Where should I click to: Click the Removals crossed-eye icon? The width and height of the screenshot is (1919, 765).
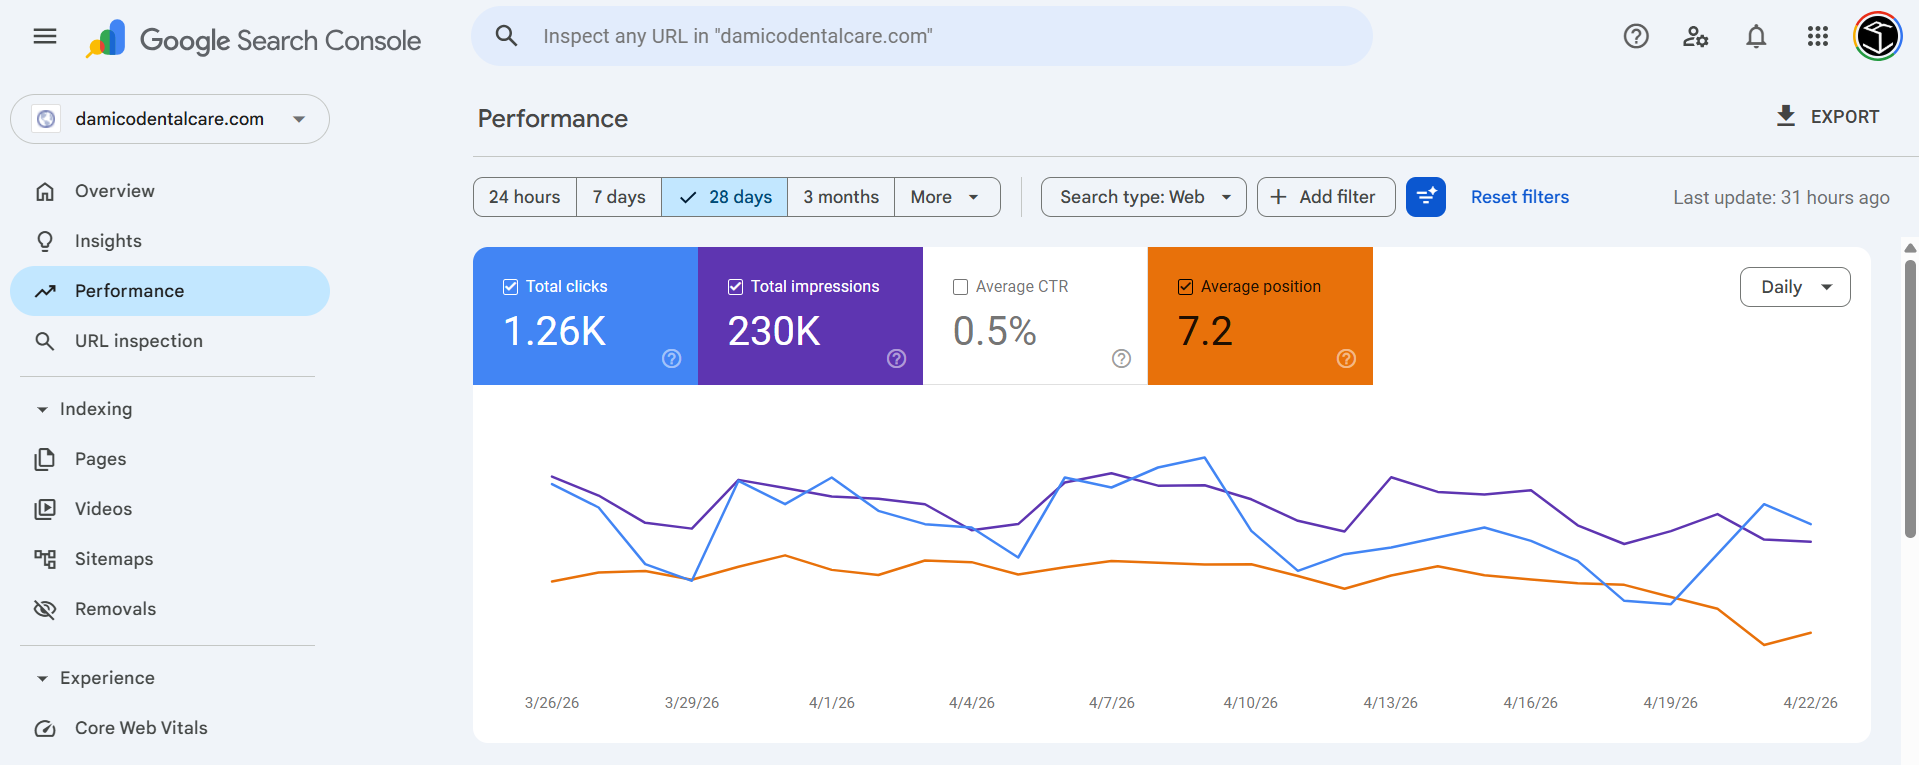pyautogui.click(x=45, y=609)
